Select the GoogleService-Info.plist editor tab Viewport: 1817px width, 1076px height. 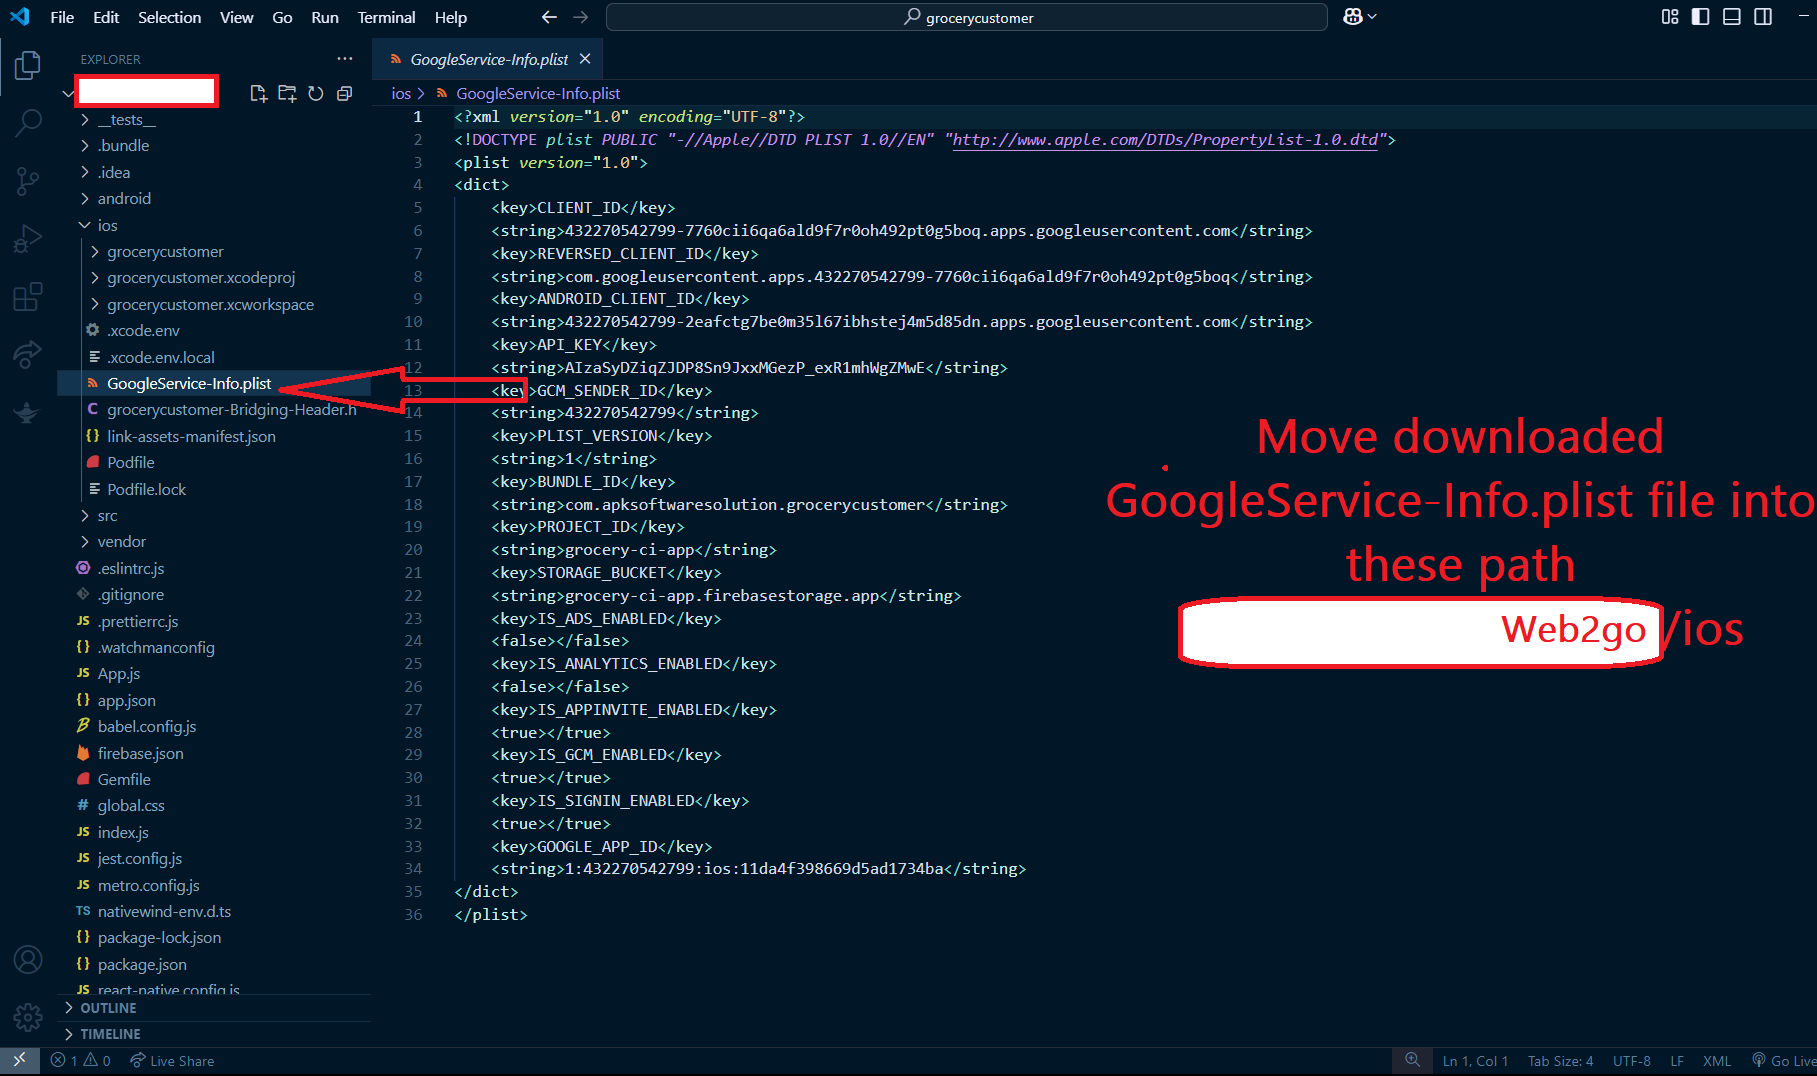(488, 59)
